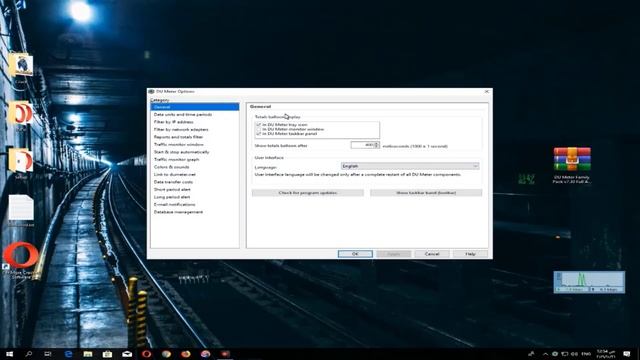This screenshot has height=360, width=640.
Task: Open Traffic monitor window category
Action: pos(178,144)
